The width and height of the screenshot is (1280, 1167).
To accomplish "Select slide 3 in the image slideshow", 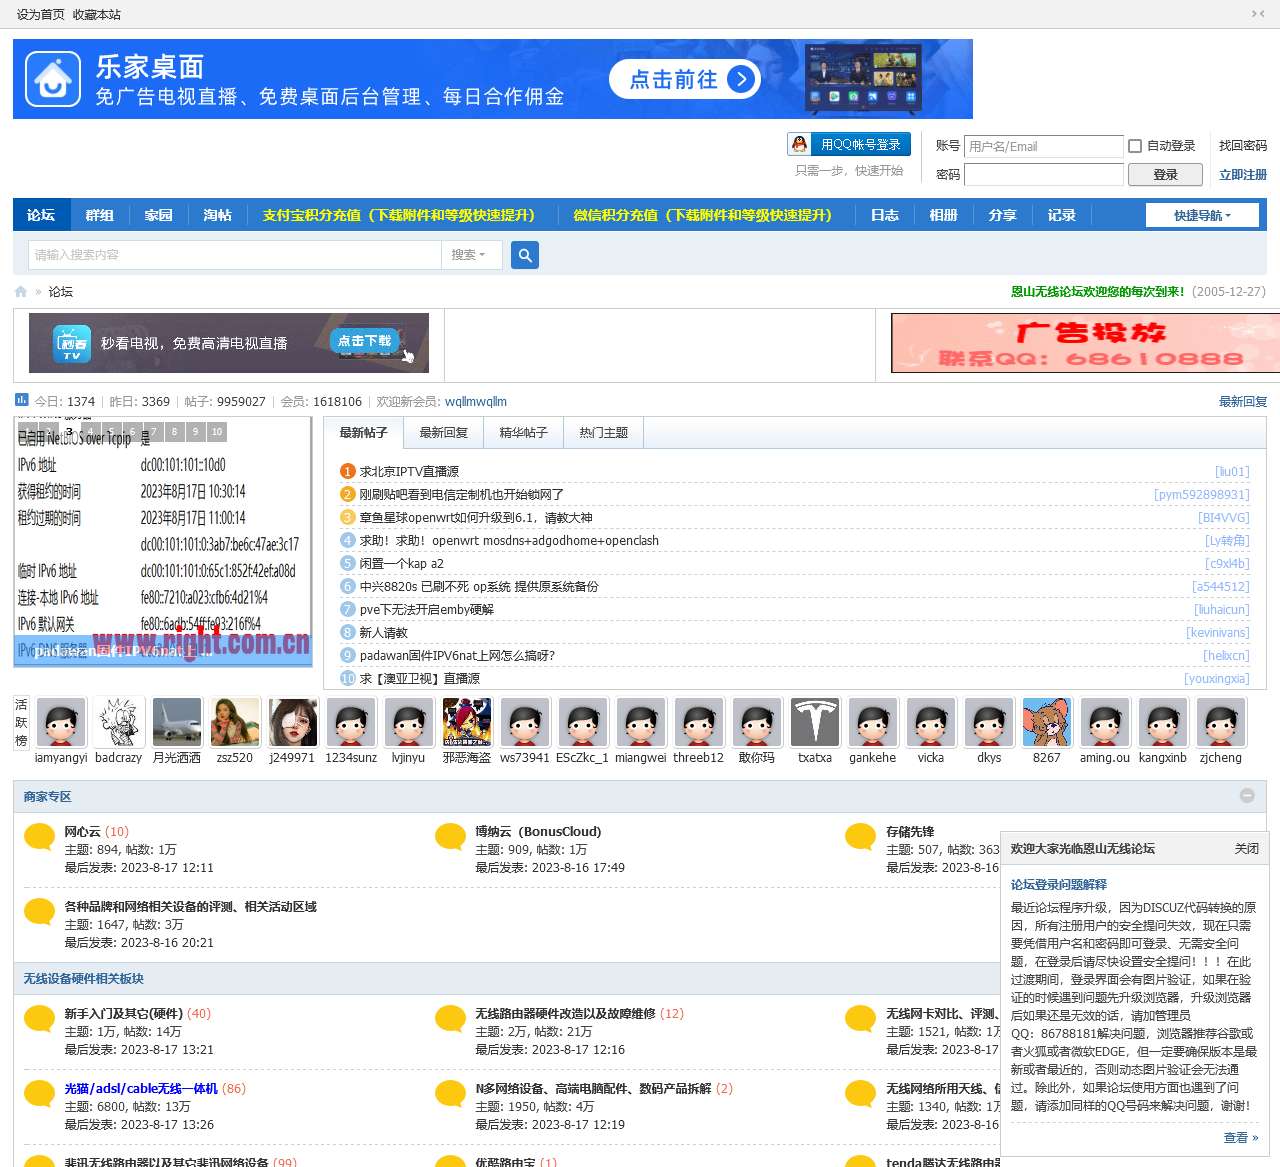I will click(x=69, y=432).
